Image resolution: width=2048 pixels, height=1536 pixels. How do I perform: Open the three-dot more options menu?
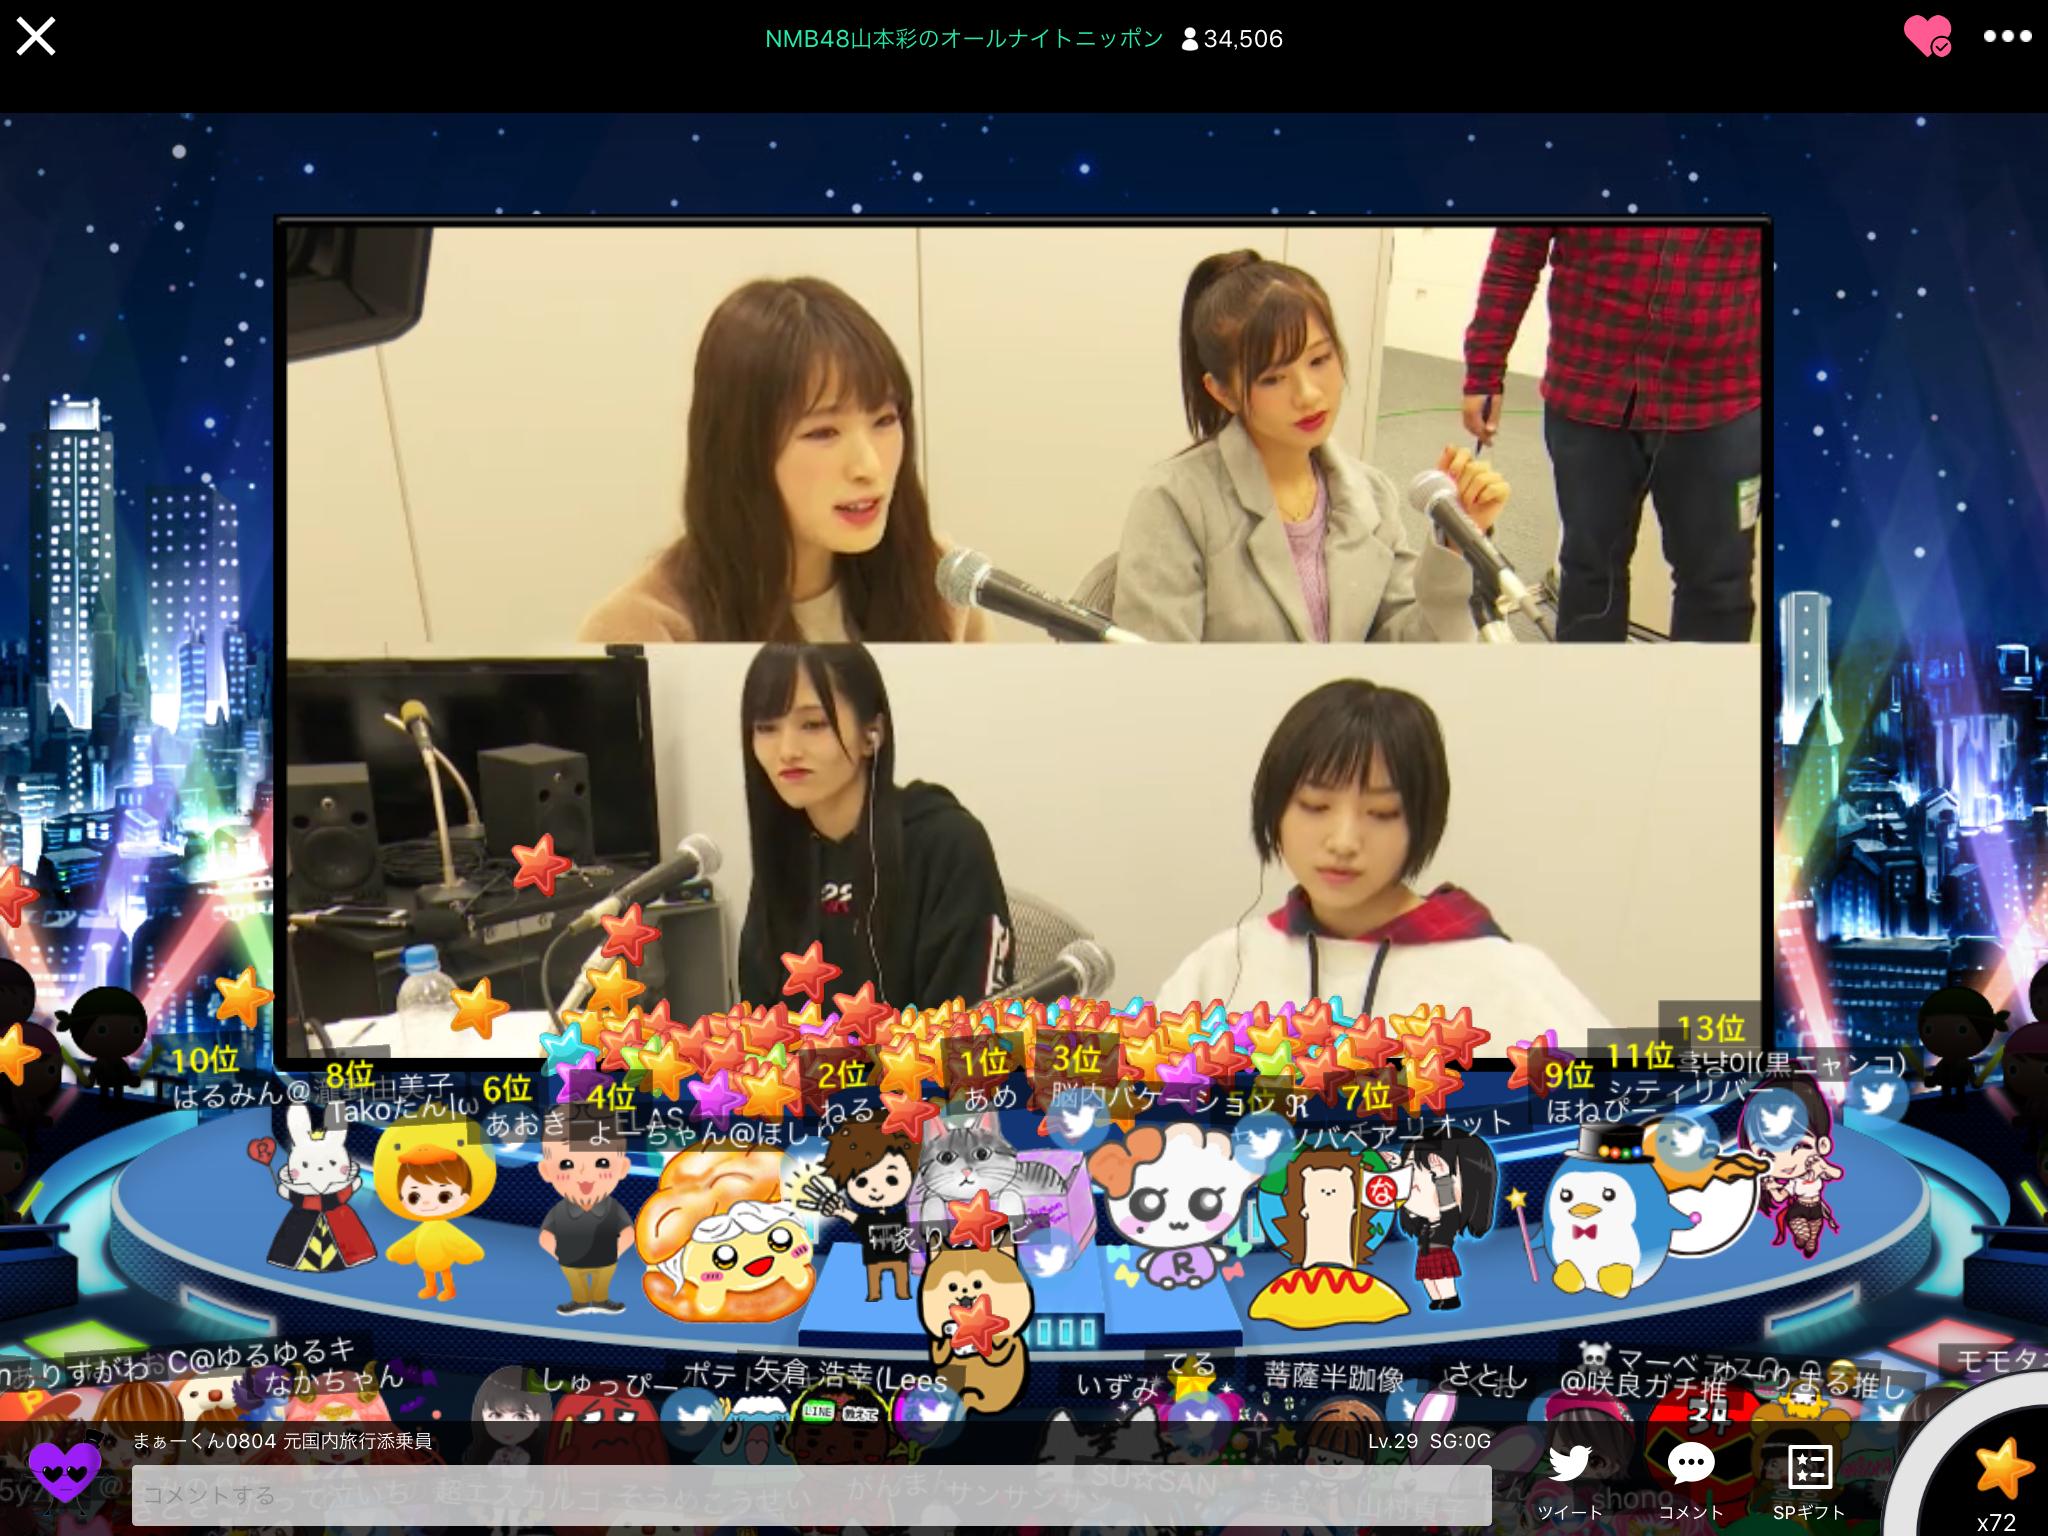(x=2007, y=37)
